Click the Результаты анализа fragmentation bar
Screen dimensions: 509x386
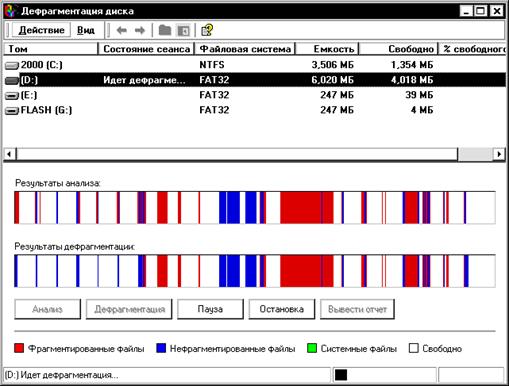pos(255,207)
